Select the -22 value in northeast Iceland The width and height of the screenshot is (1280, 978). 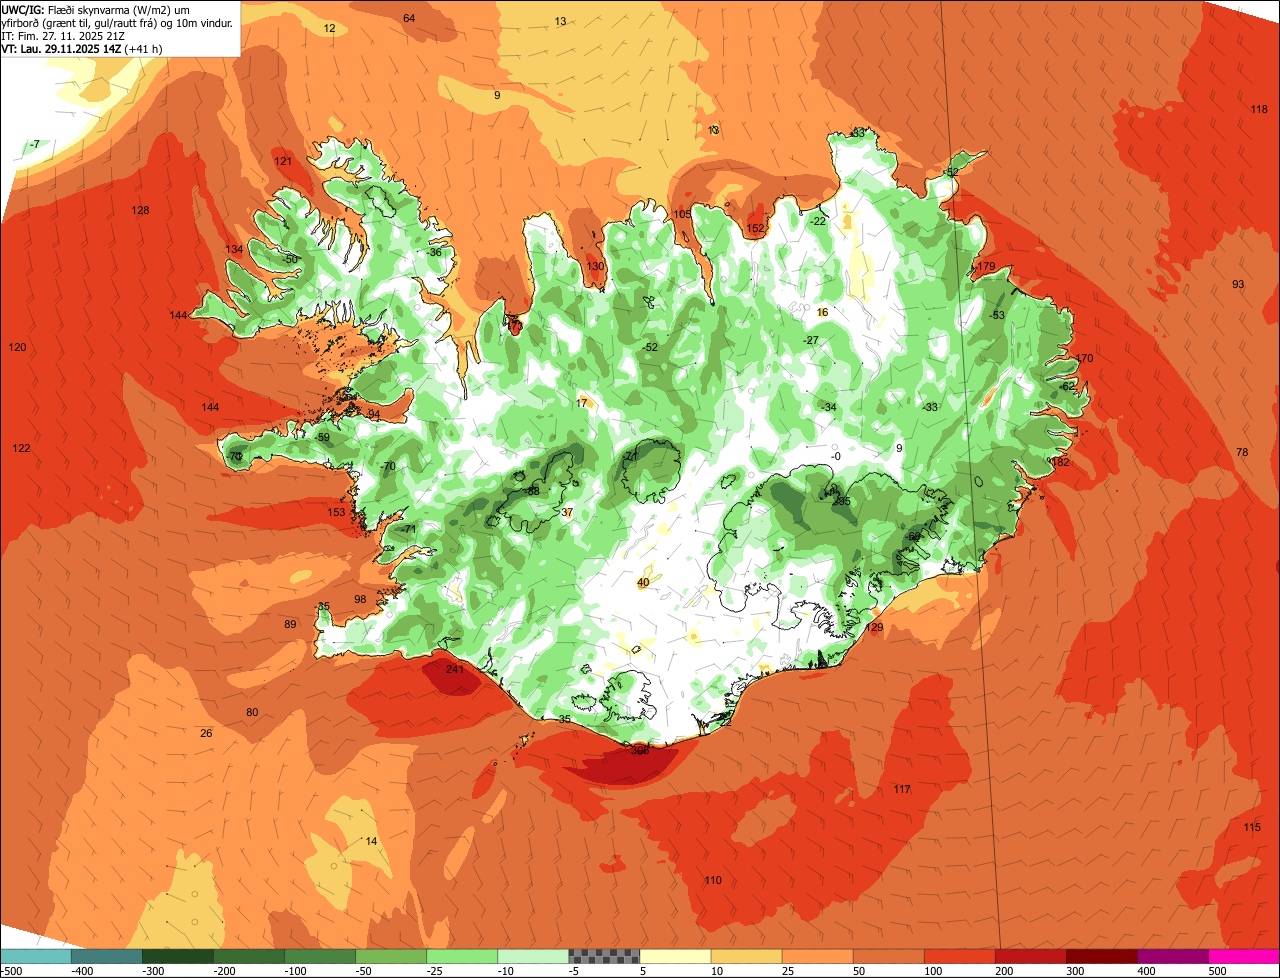pyautogui.click(x=818, y=222)
